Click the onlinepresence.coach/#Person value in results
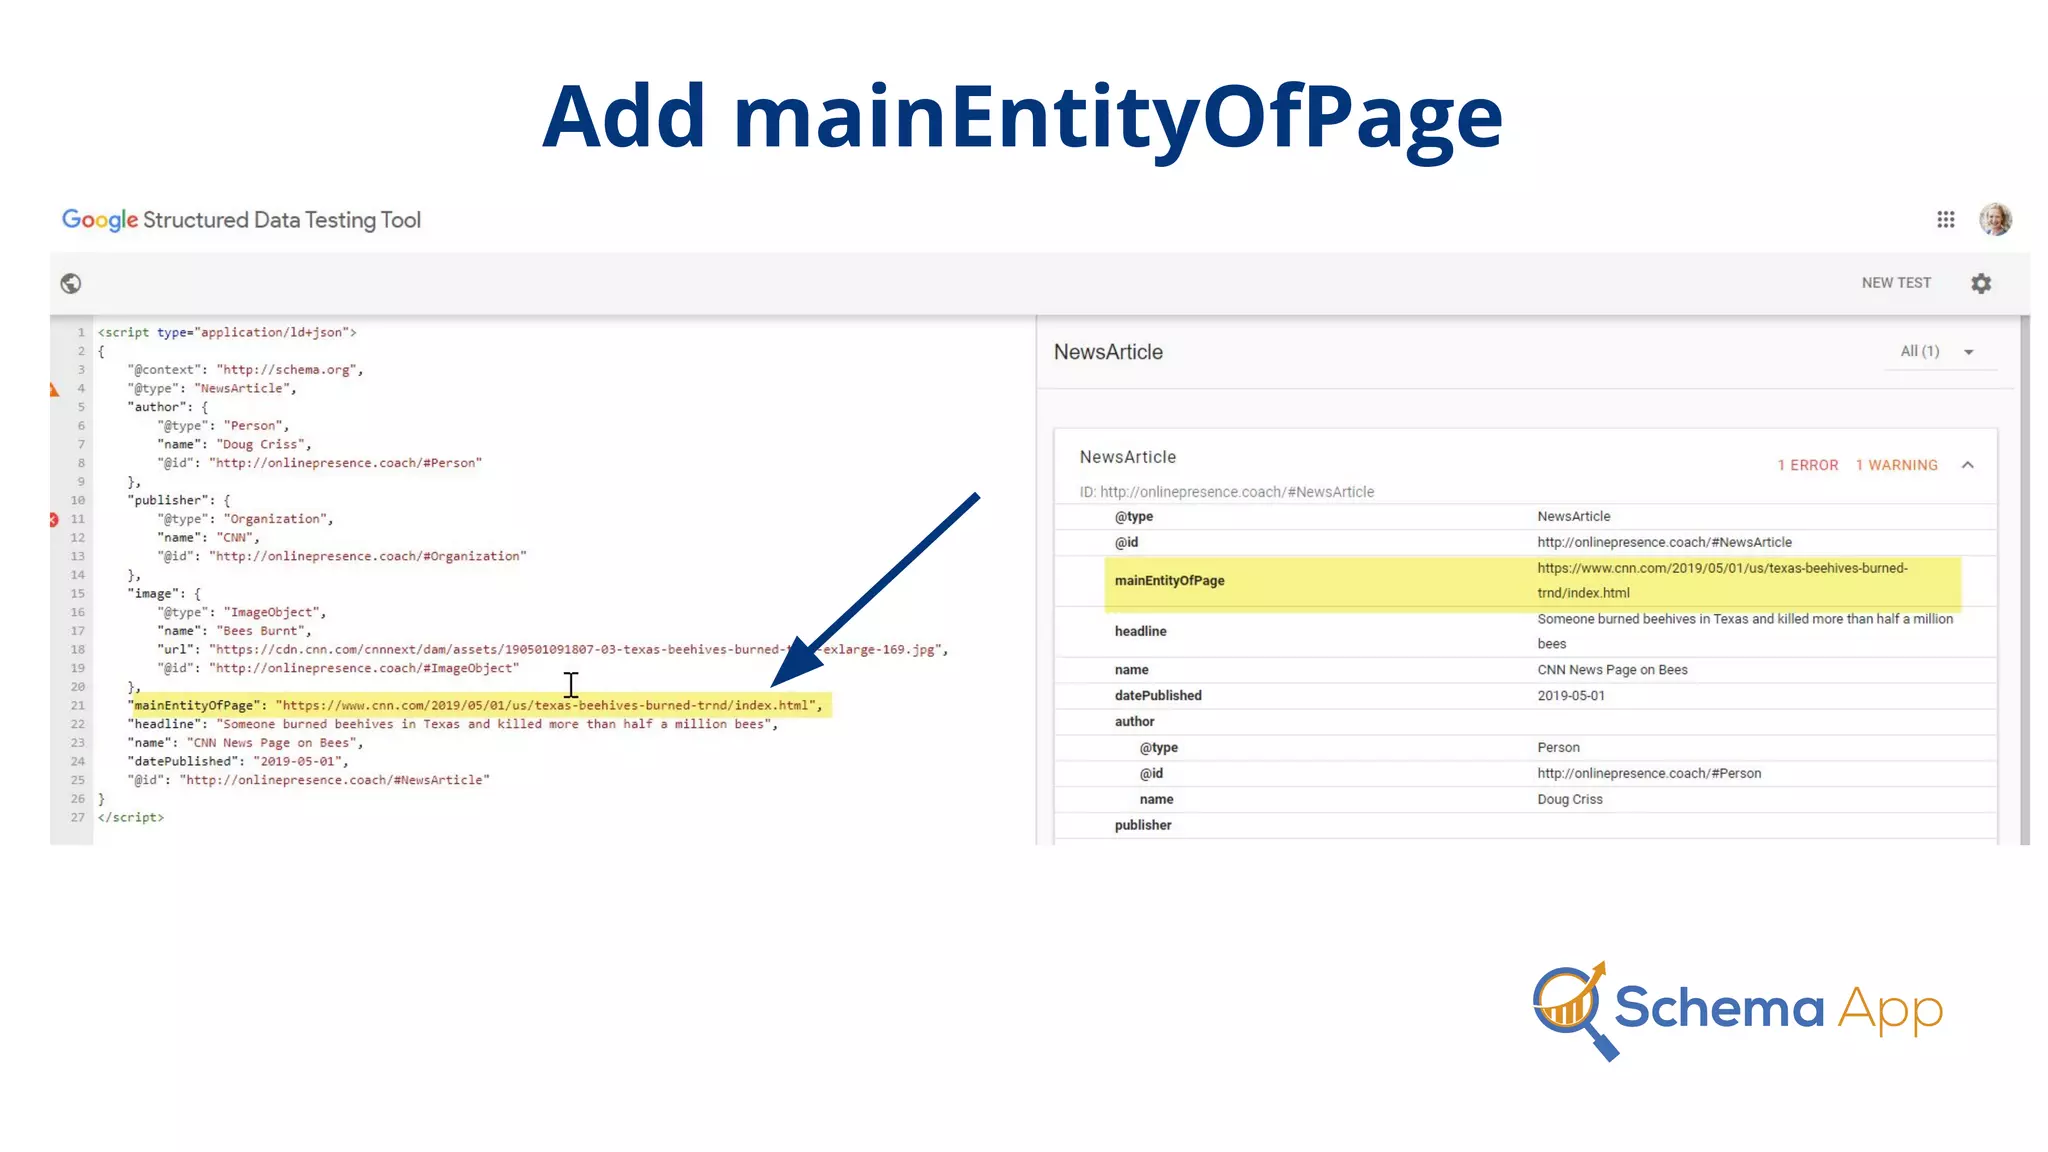Screen dimensions: 2048x1152 (x=1649, y=773)
